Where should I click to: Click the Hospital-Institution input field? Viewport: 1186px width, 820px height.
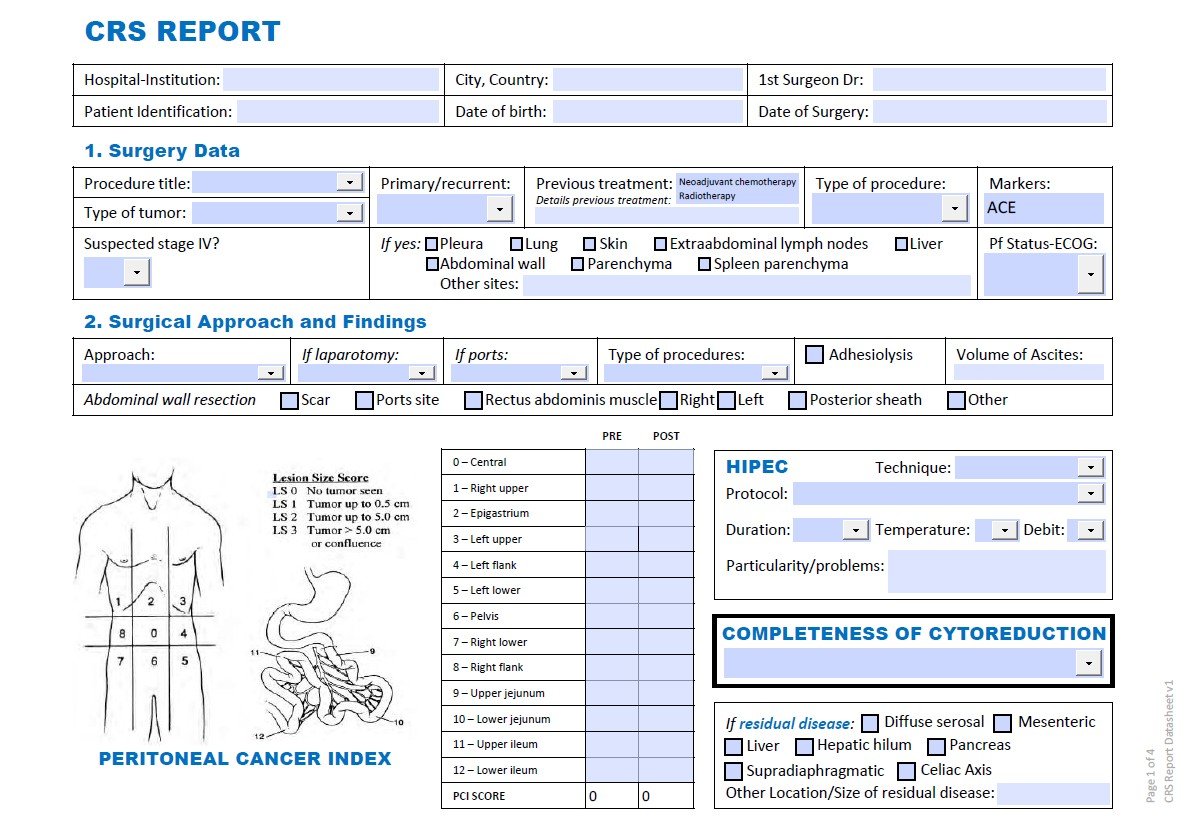pos(331,80)
